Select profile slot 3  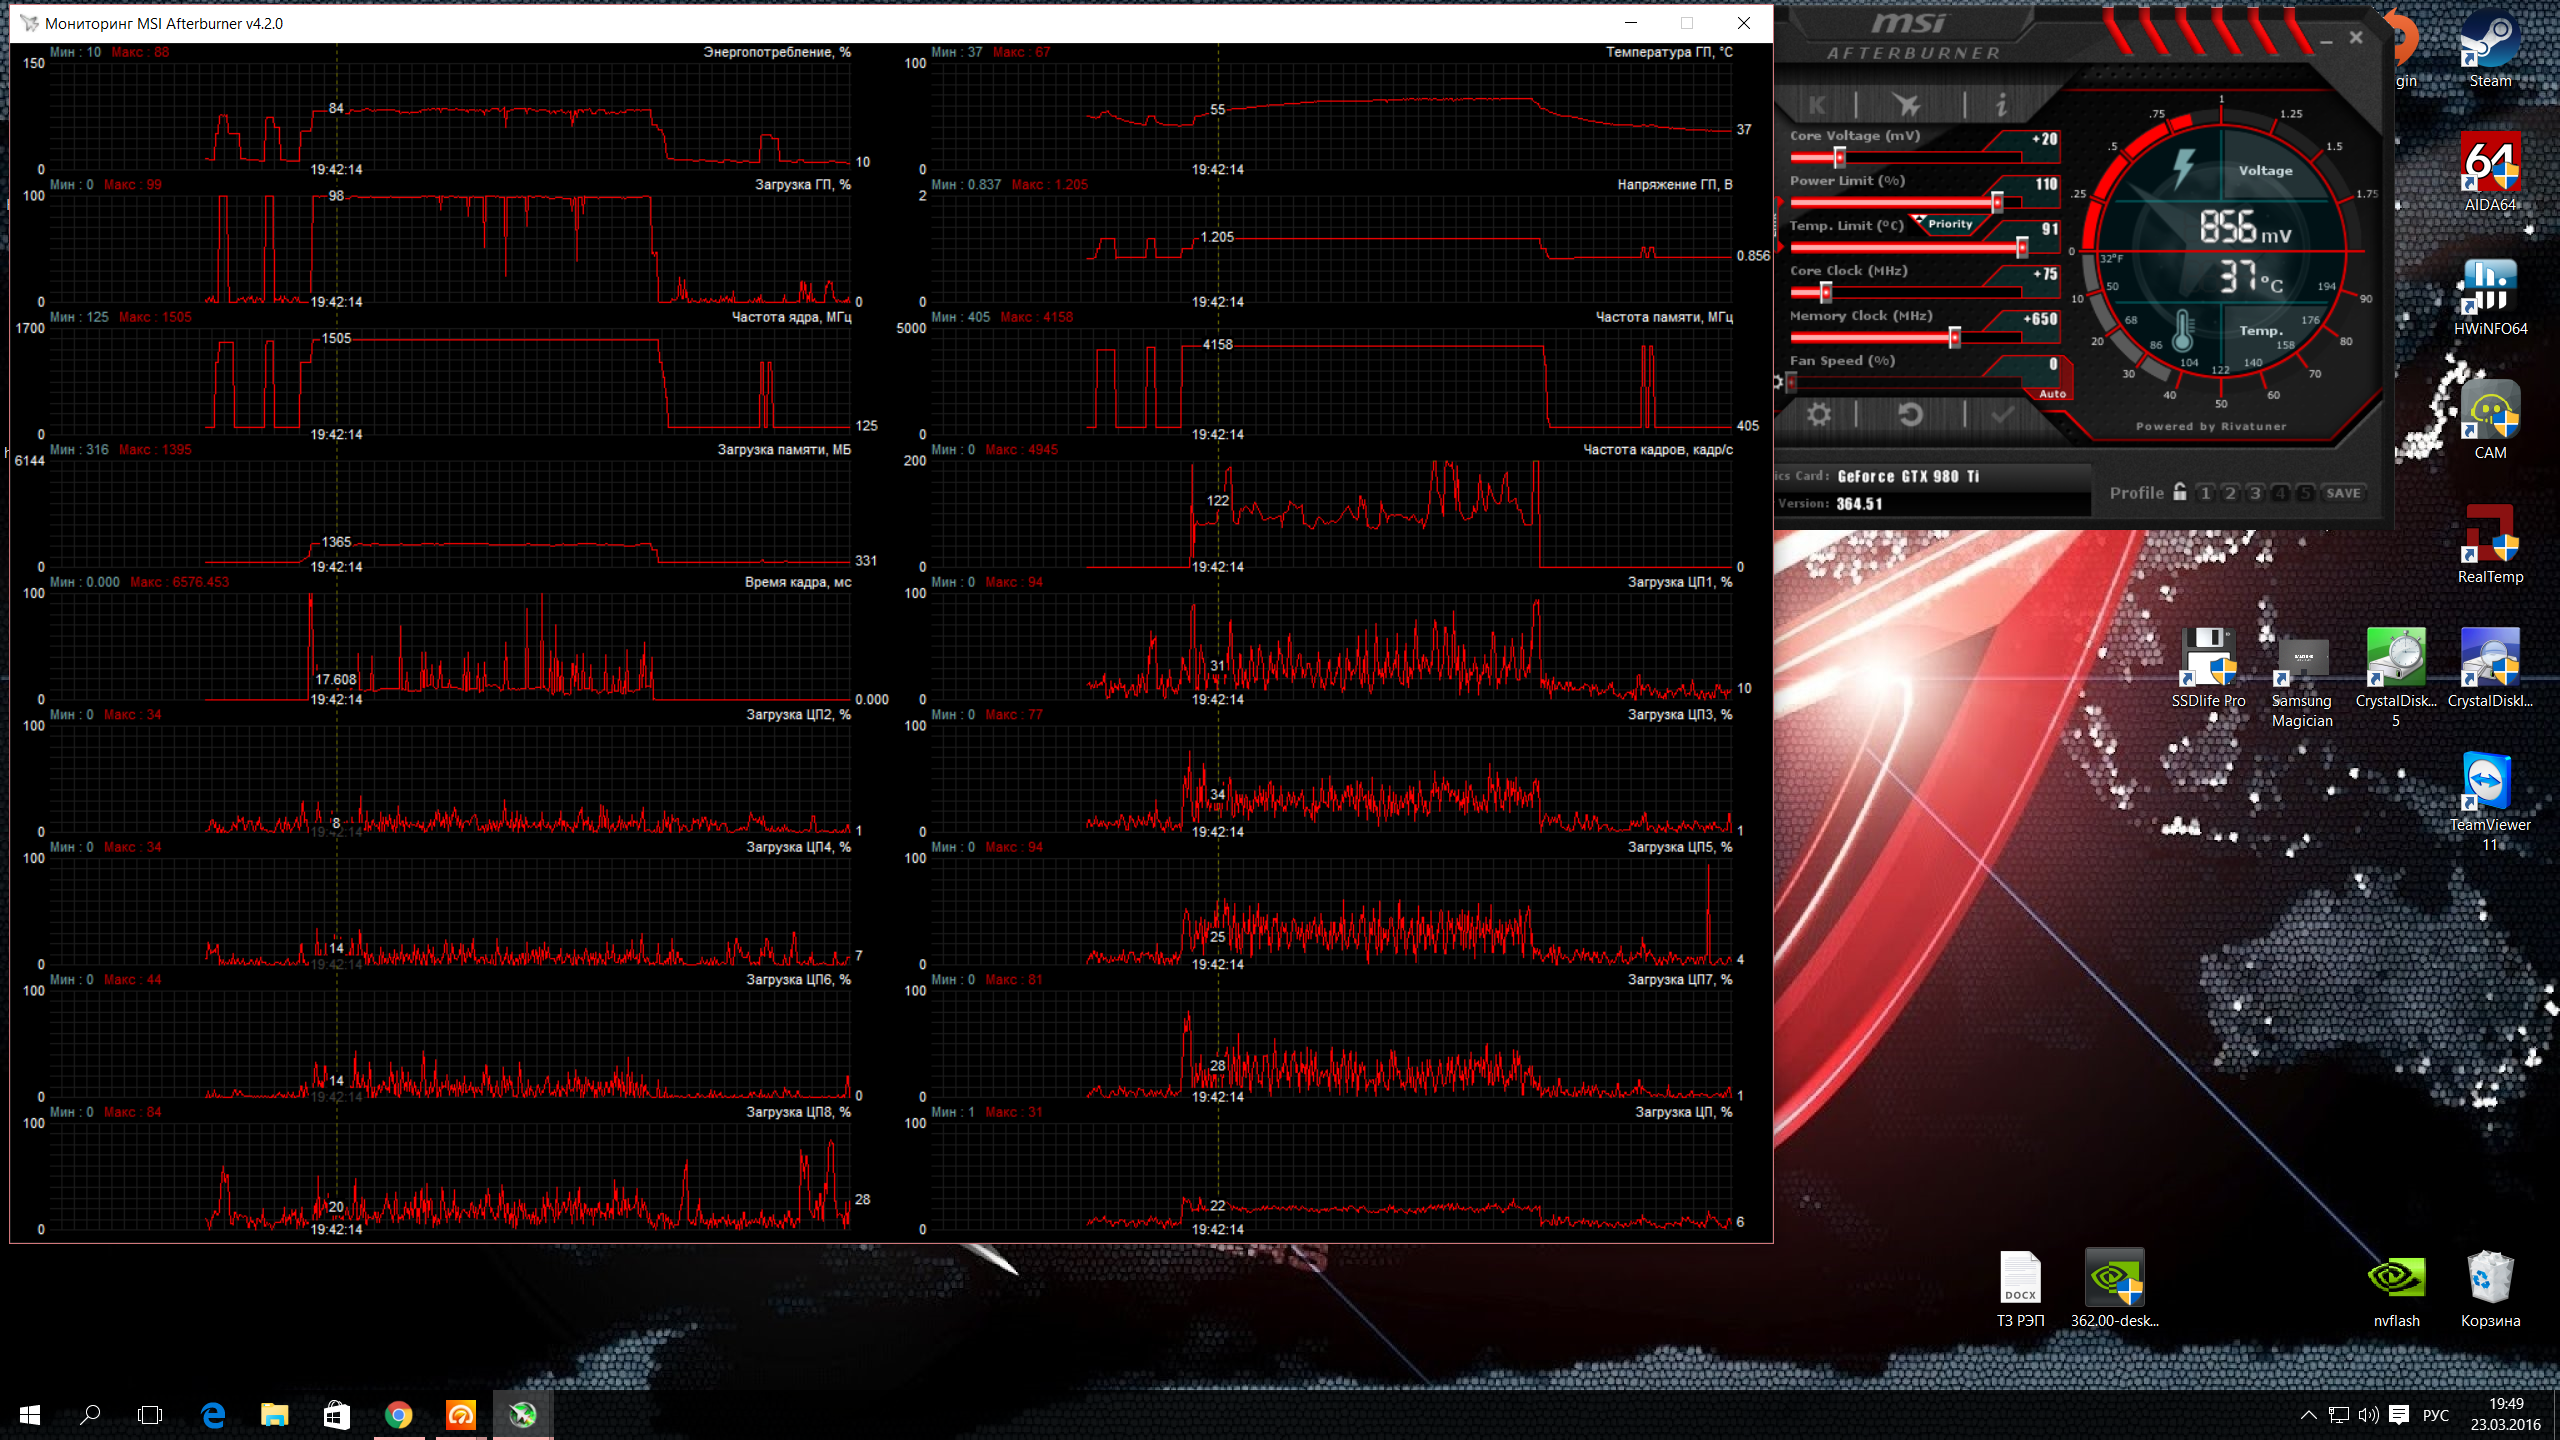pos(2255,493)
